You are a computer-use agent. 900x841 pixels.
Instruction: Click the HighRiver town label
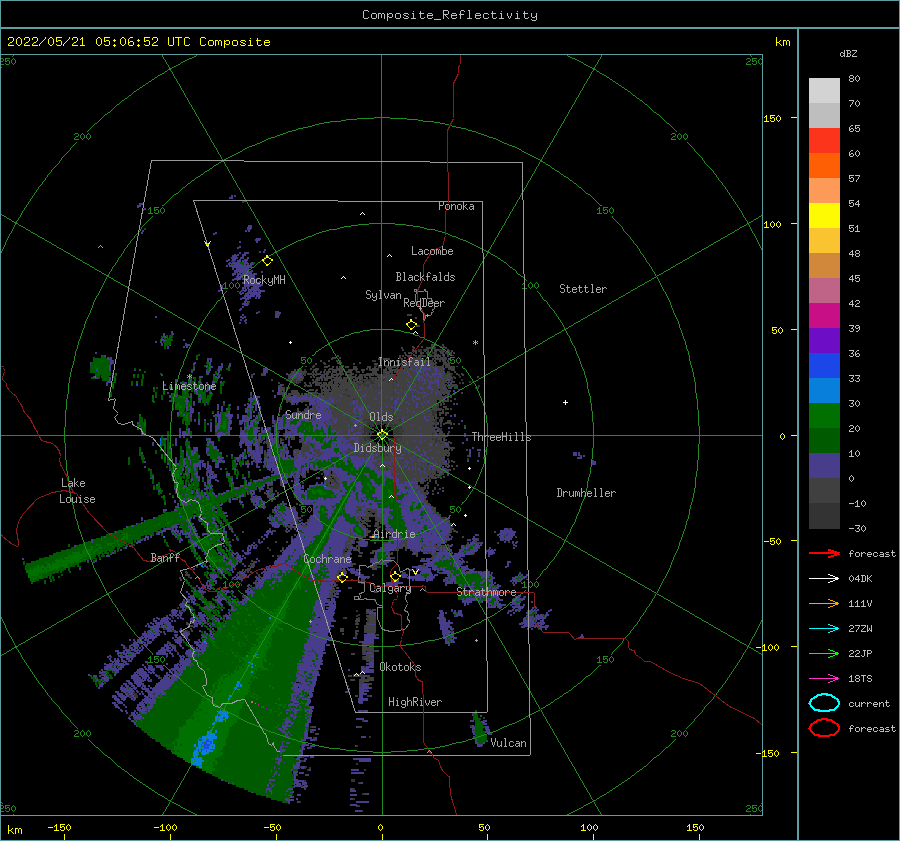click(x=415, y=702)
